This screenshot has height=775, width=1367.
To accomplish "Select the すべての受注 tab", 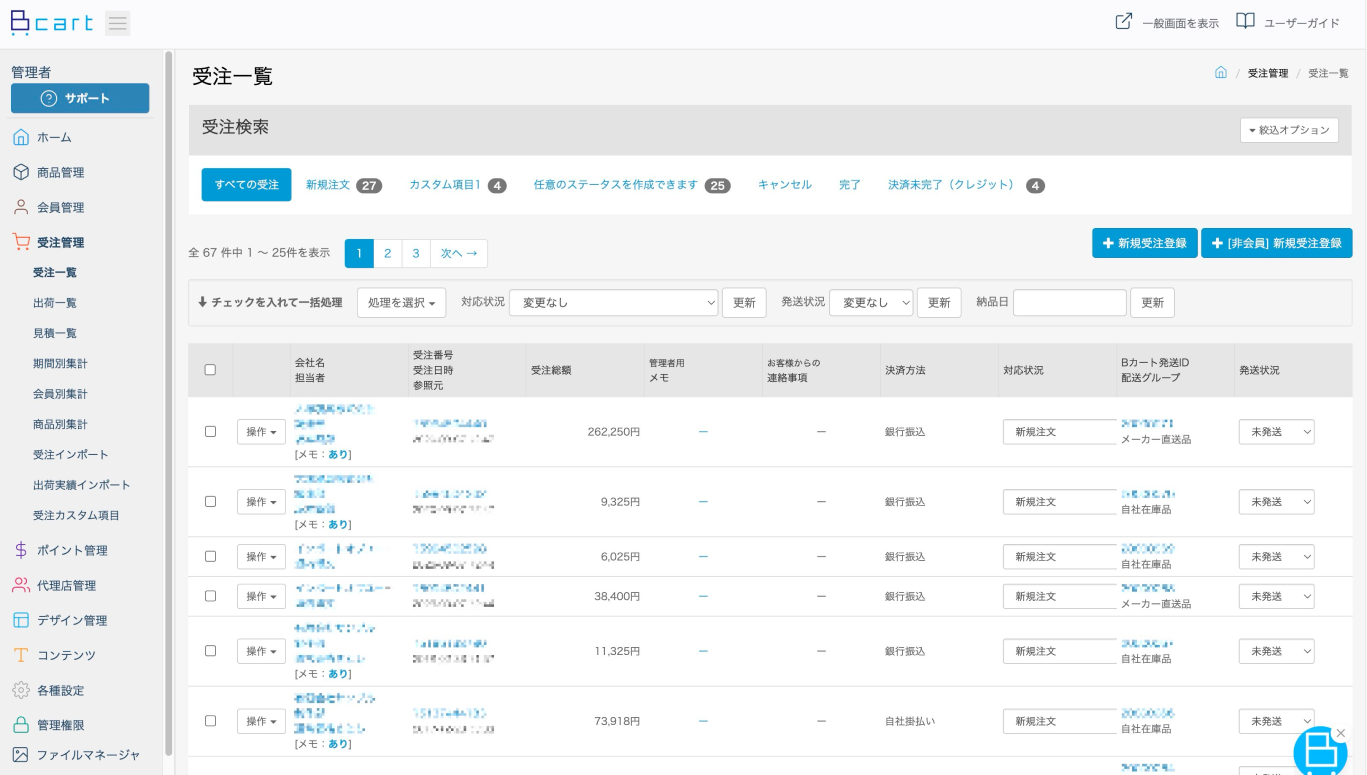I will coord(246,185).
